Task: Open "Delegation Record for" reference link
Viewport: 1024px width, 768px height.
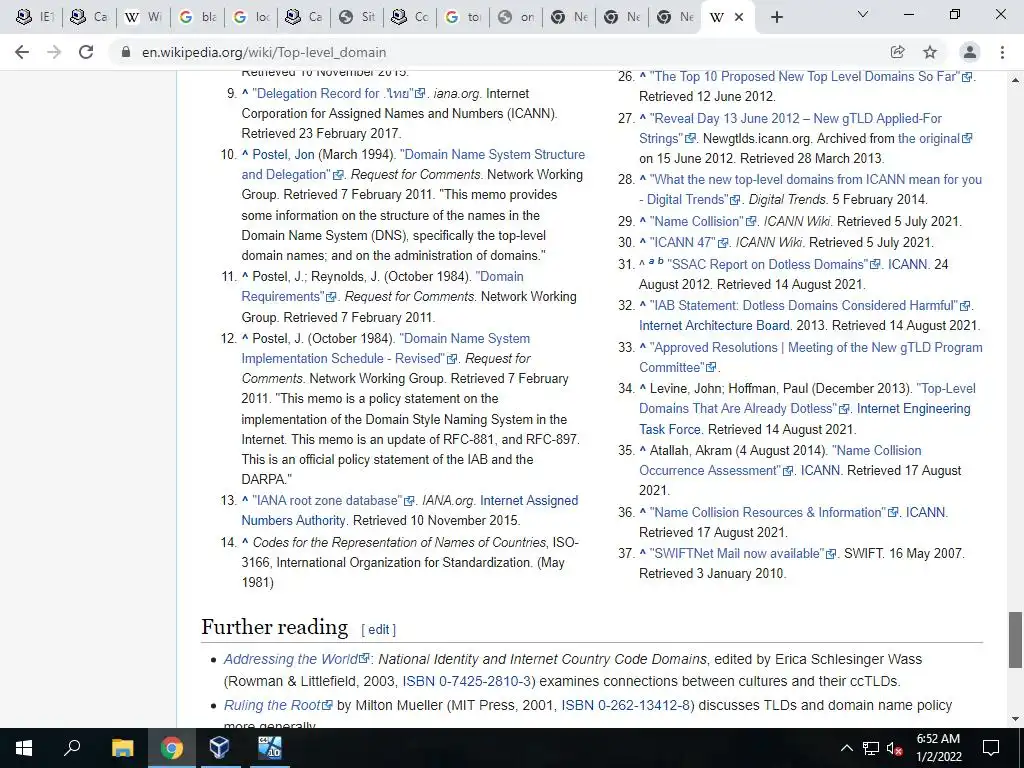Action: coord(338,93)
